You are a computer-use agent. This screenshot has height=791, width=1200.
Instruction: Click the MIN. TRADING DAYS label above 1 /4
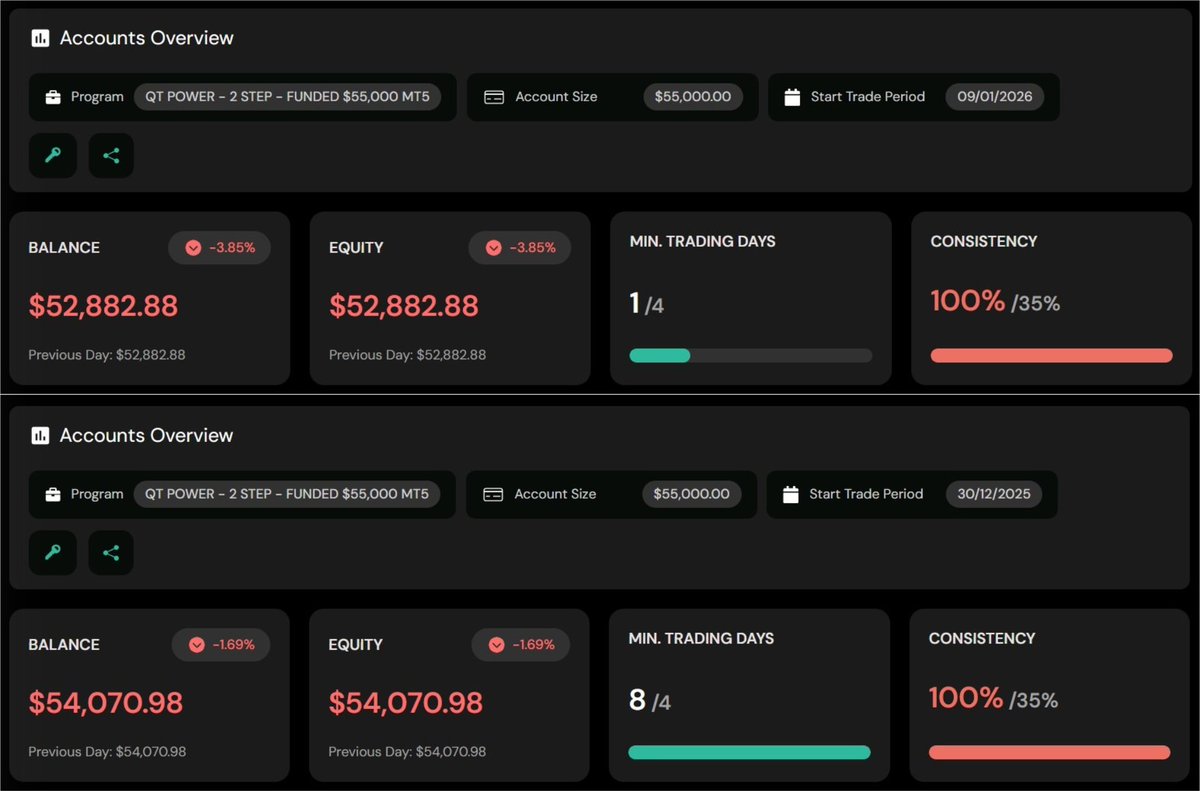703,241
